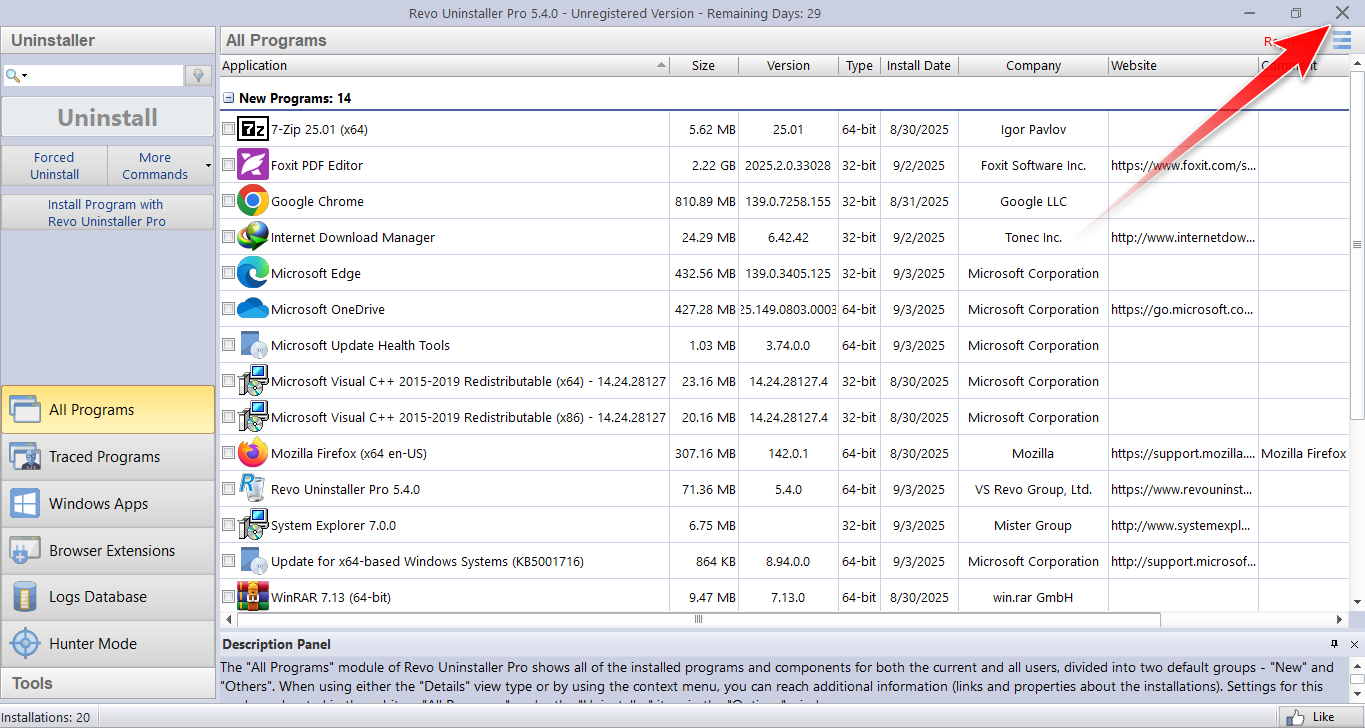Click the horizontal scroll-left arrow
Screen dimensions: 1365x728
click(x=226, y=620)
